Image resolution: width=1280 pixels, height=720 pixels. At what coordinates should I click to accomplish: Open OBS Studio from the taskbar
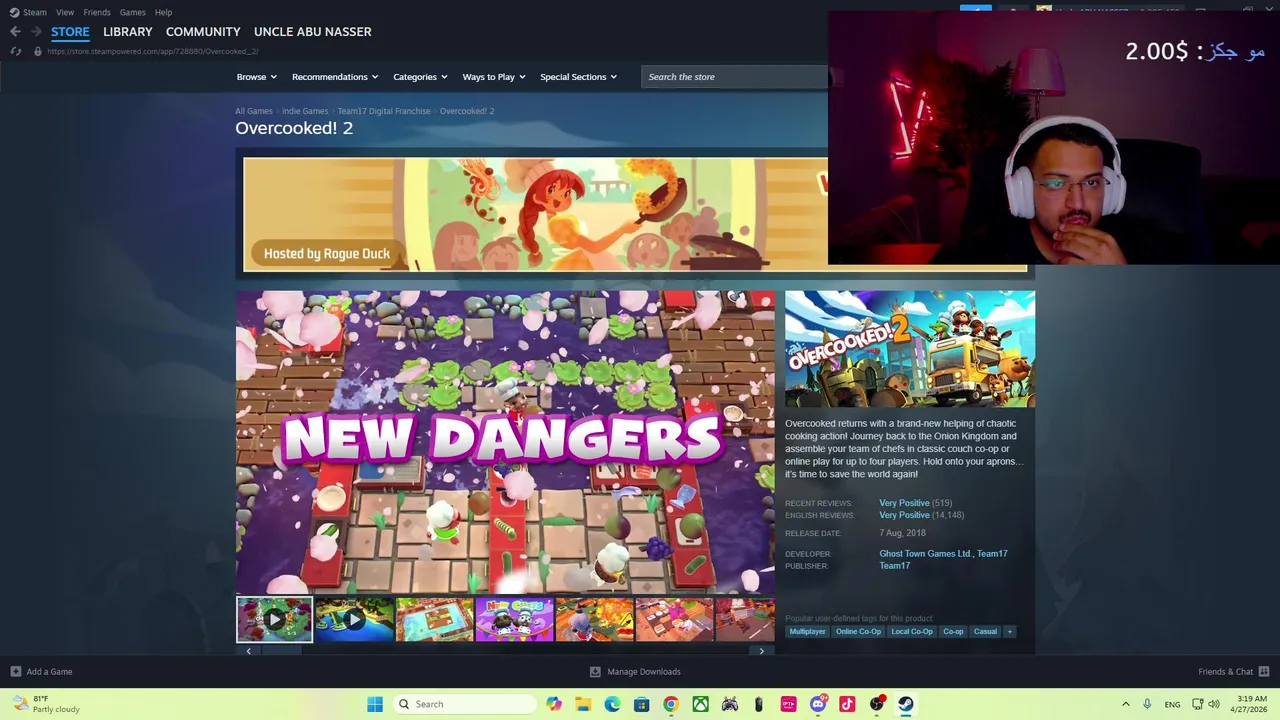coord(877,704)
